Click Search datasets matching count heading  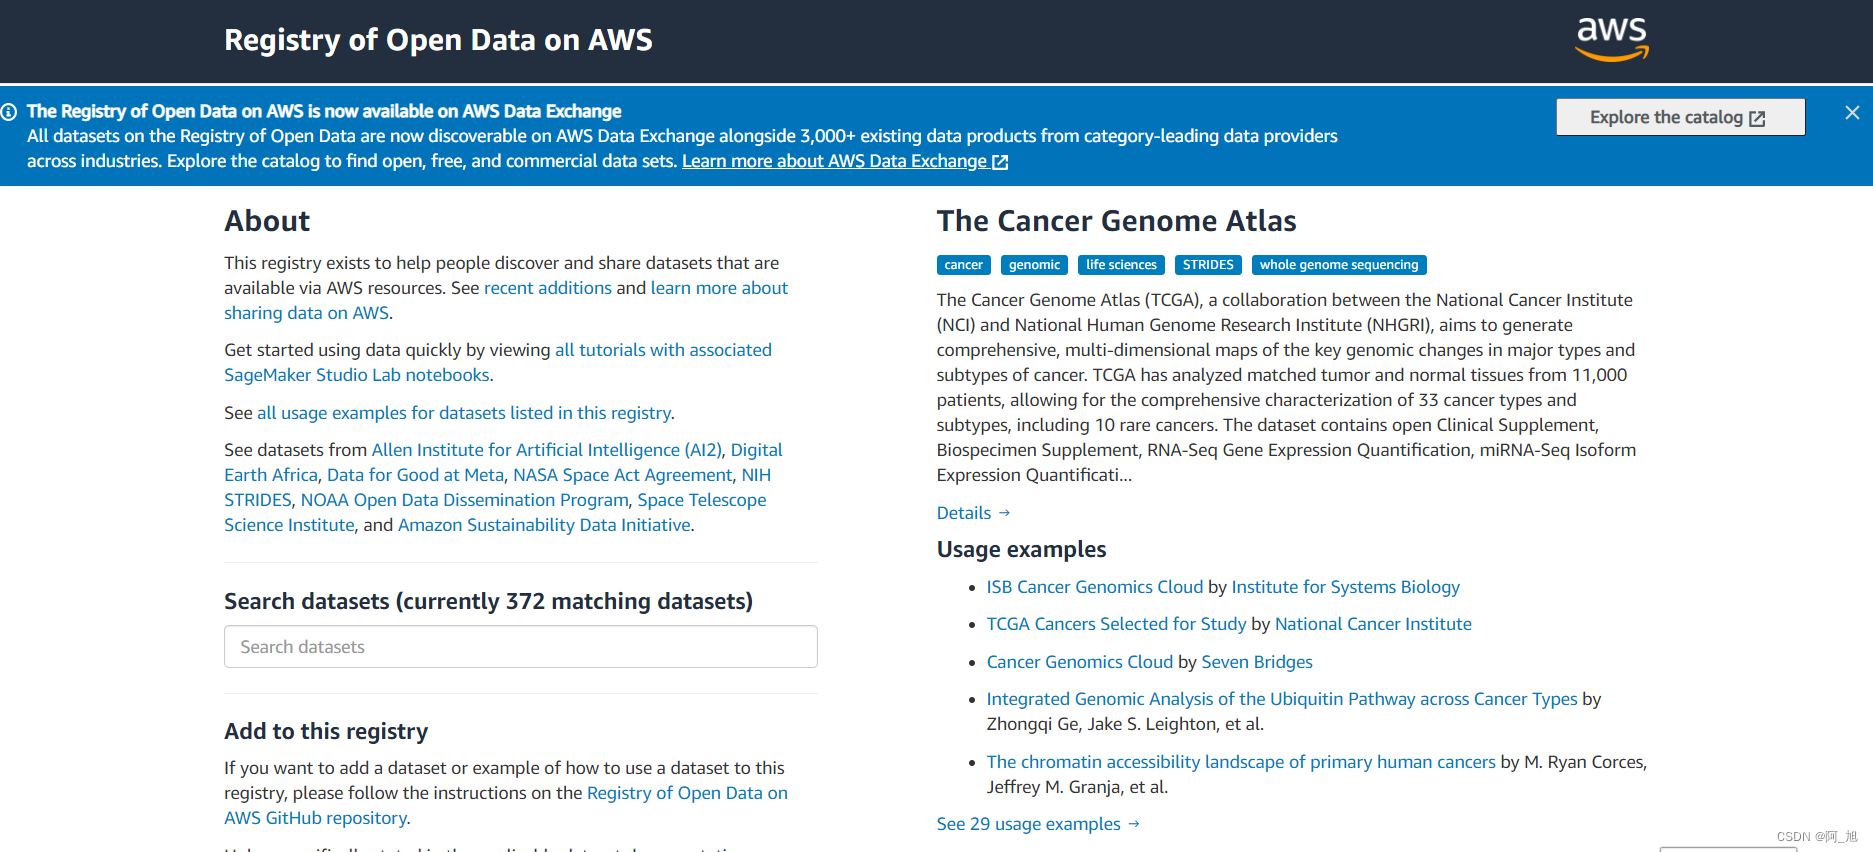[488, 601]
